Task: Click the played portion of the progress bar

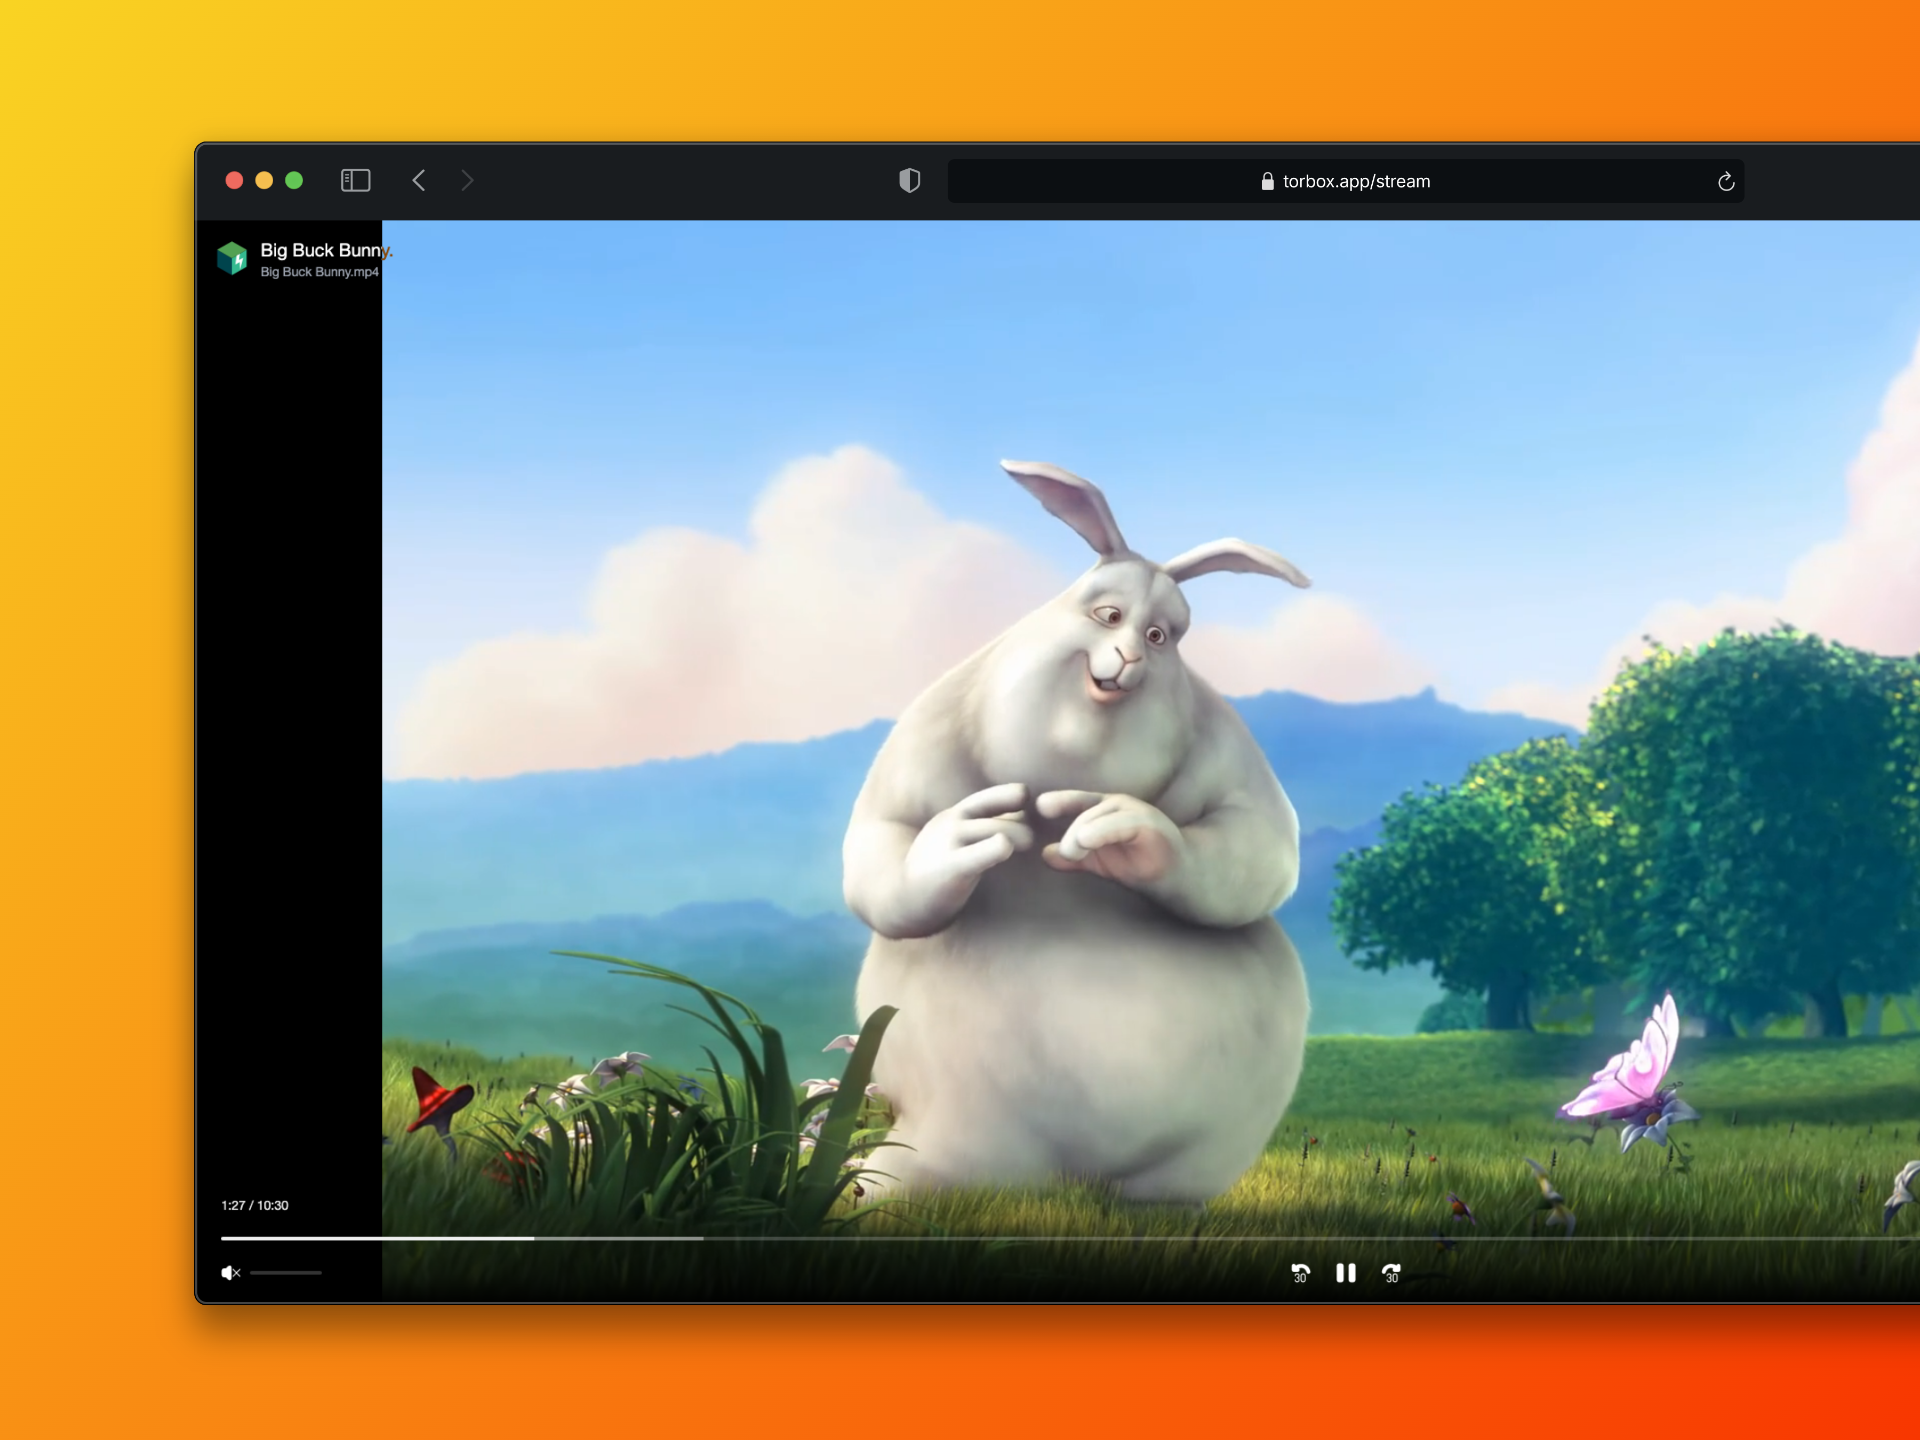Action: pyautogui.click(x=378, y=1238)
